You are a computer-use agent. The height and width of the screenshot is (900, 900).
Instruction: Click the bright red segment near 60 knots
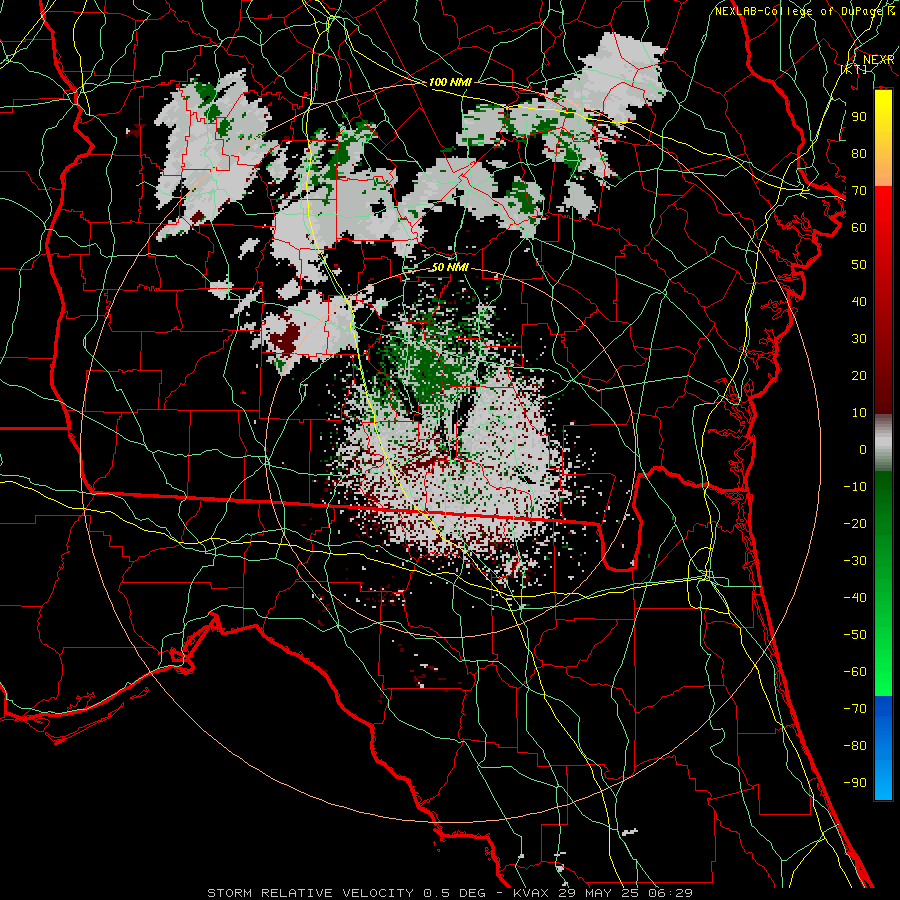(x=883, y=228)
